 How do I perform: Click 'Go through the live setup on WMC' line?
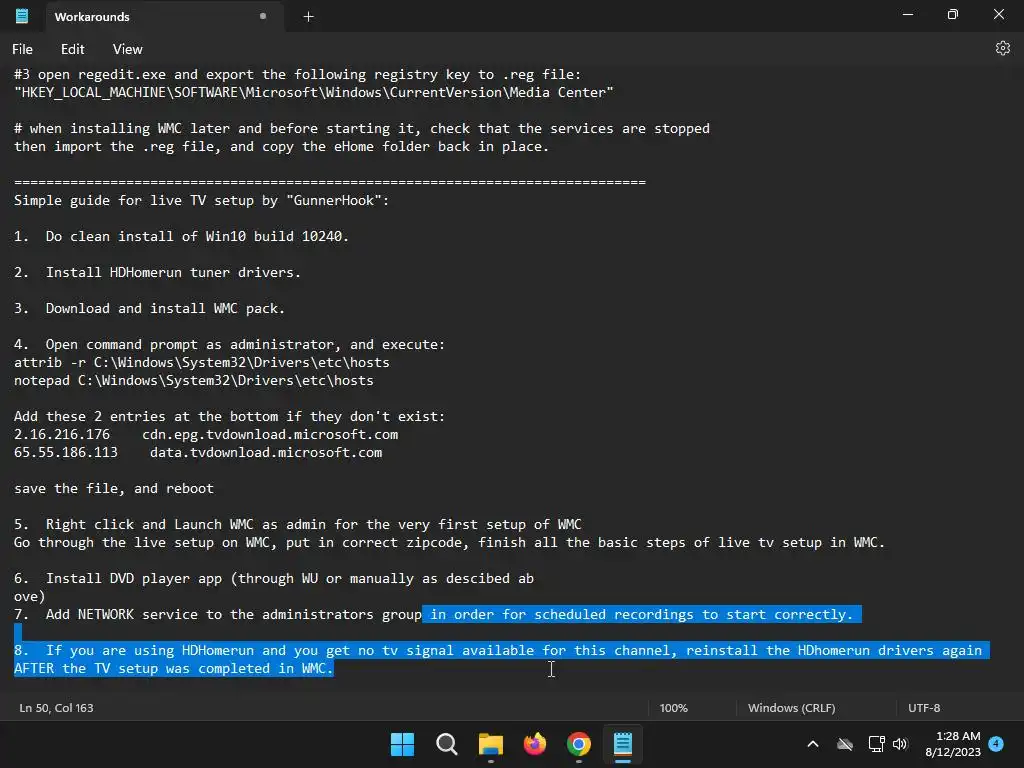pos(449,543)
